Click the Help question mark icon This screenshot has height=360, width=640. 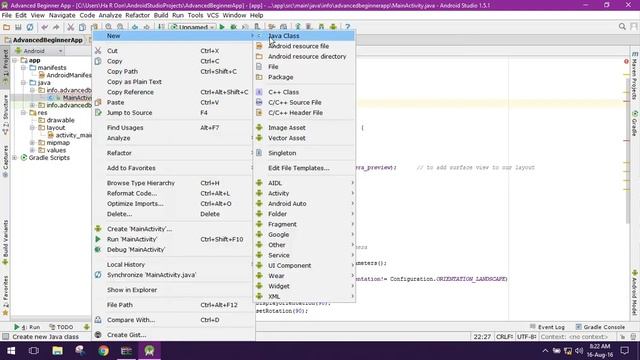347,27
